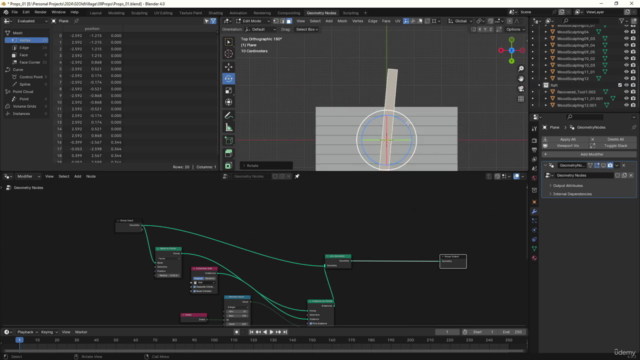Open the Edit Mode dropdown

click(x=252, y=21)
